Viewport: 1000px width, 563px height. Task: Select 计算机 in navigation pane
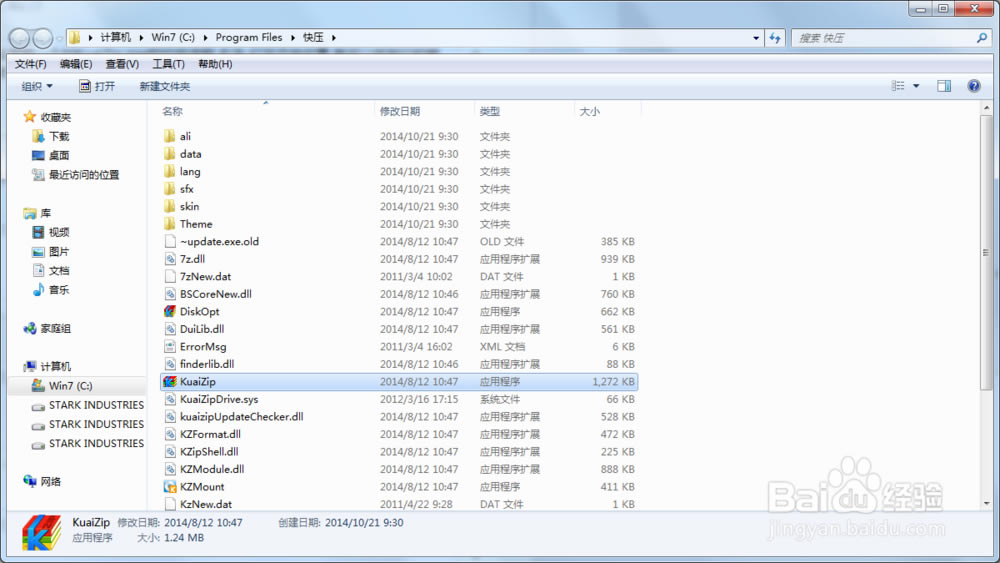tap(47, 367)
